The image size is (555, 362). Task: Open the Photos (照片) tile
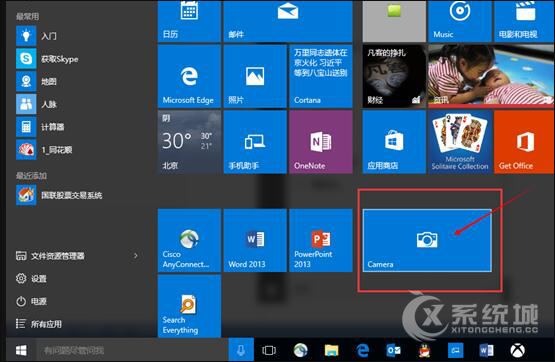(x=255, y=76)
